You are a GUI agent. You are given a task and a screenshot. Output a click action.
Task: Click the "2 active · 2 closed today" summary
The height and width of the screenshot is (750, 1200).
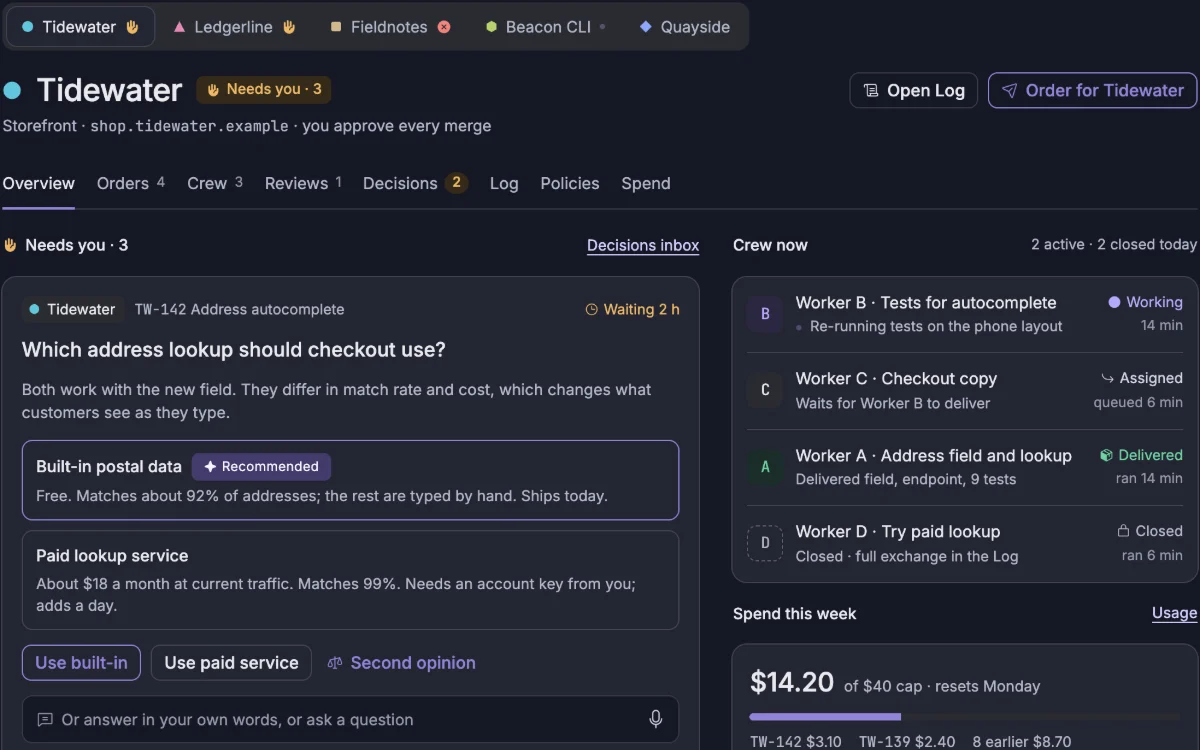(1114, 245)
